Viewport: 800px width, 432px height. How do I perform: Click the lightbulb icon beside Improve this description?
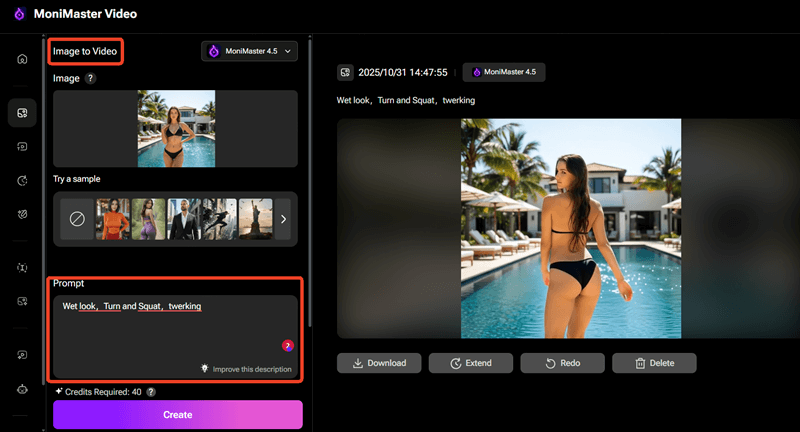pyautogui.click(x=205, y=368)
